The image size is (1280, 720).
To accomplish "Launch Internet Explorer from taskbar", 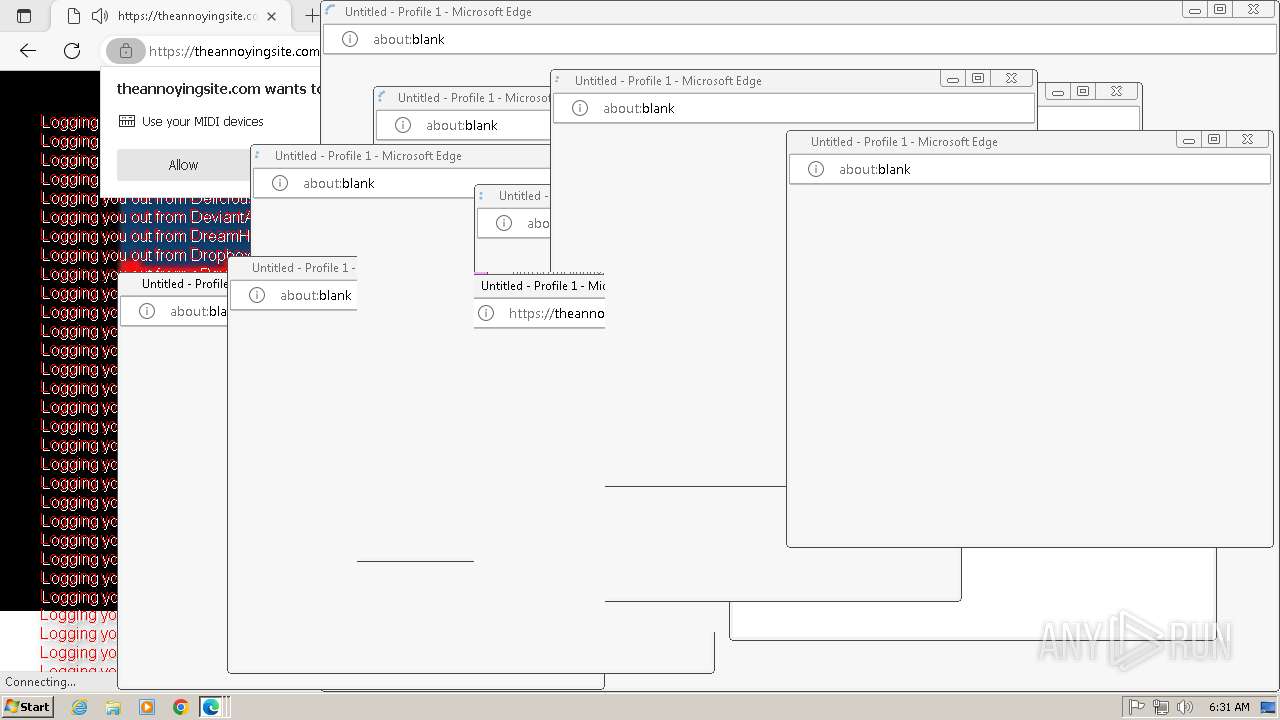I will (80, 707).
